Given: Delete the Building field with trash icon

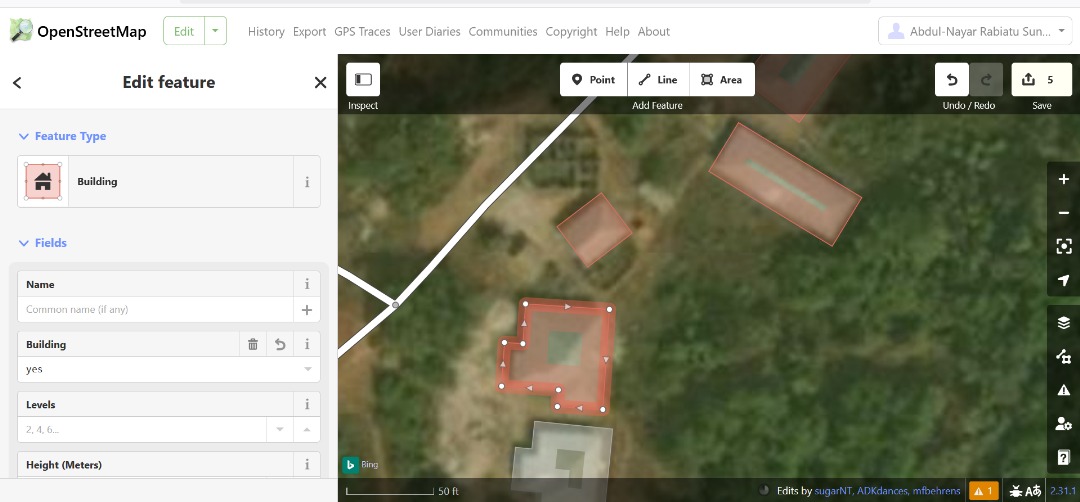Looking at the screenshot, I should click(x=253, y=344).
